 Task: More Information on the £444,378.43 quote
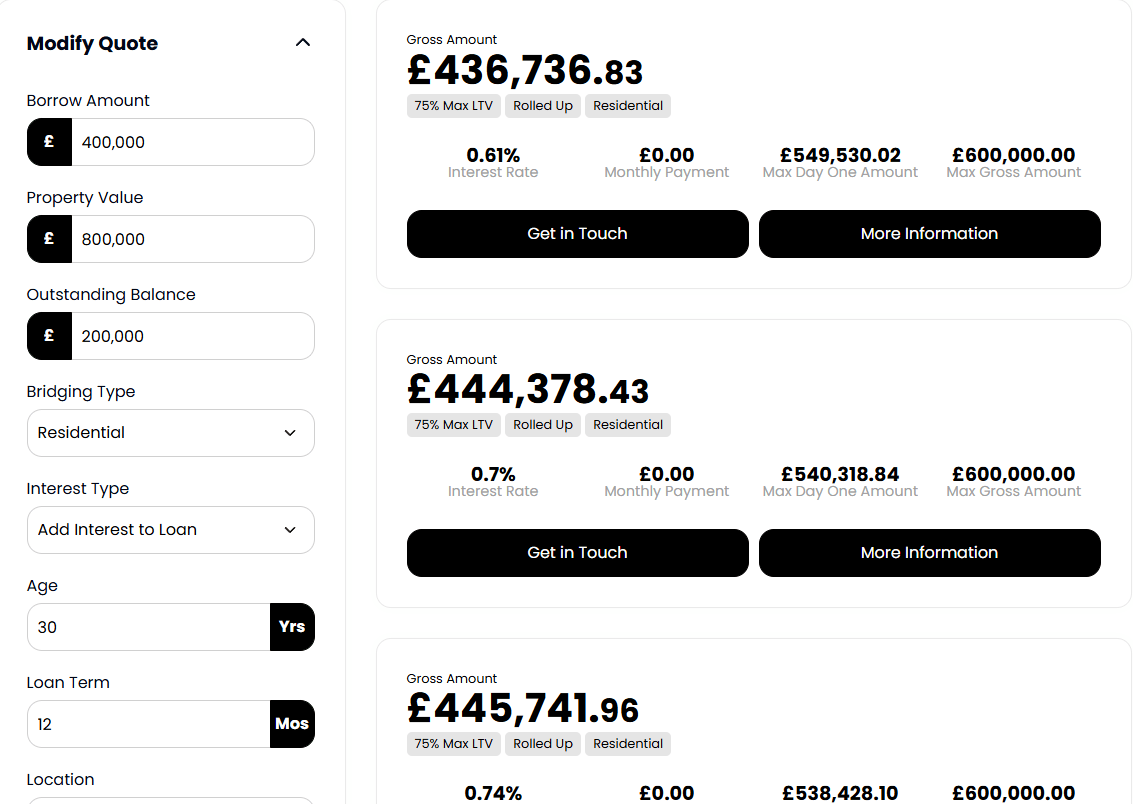pyautogui.click(x=929, y=553)
